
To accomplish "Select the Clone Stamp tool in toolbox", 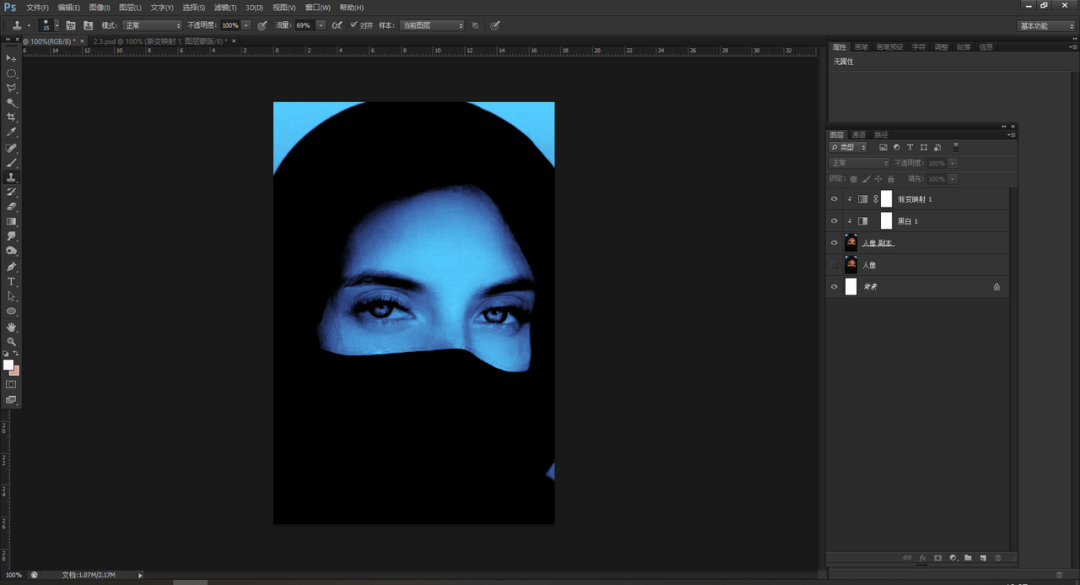I will pyautogui.click(x=11, y=178).
